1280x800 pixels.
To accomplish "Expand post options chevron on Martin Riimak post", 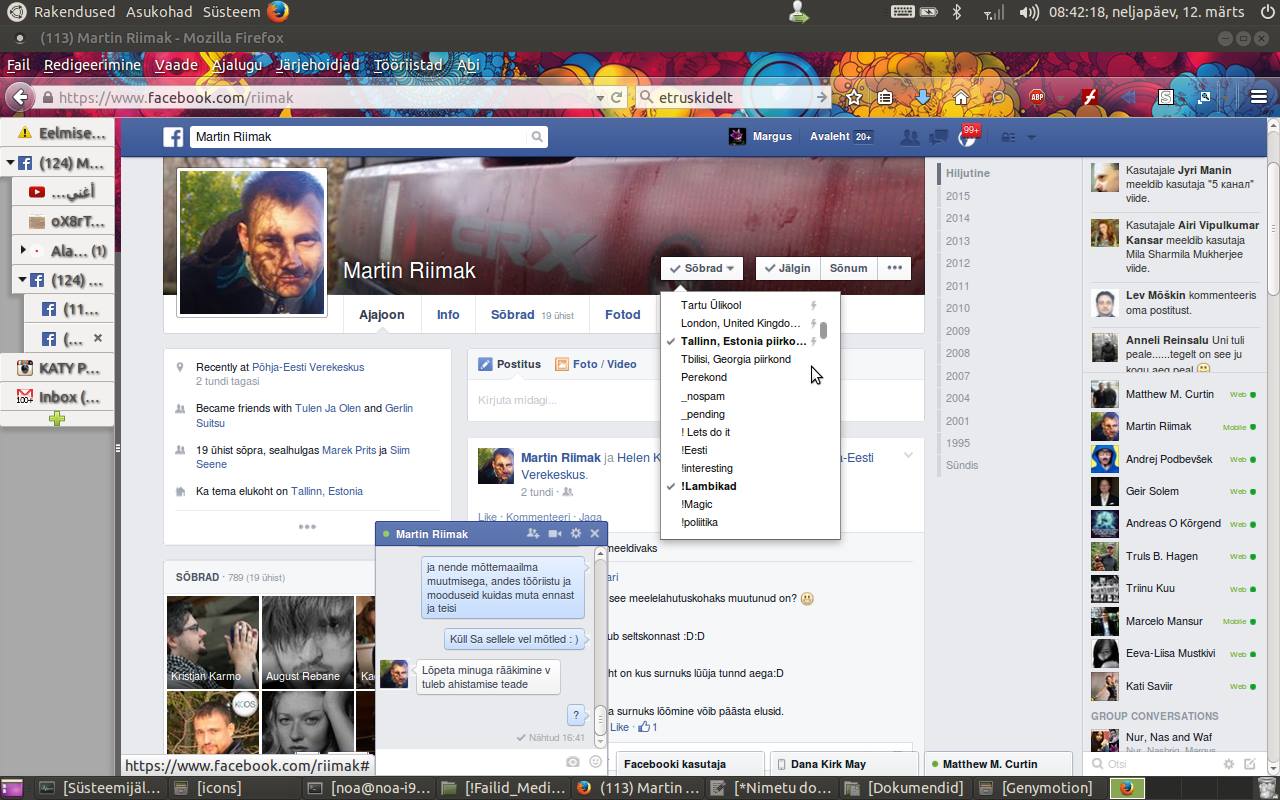I will click(x=908, y=456).
